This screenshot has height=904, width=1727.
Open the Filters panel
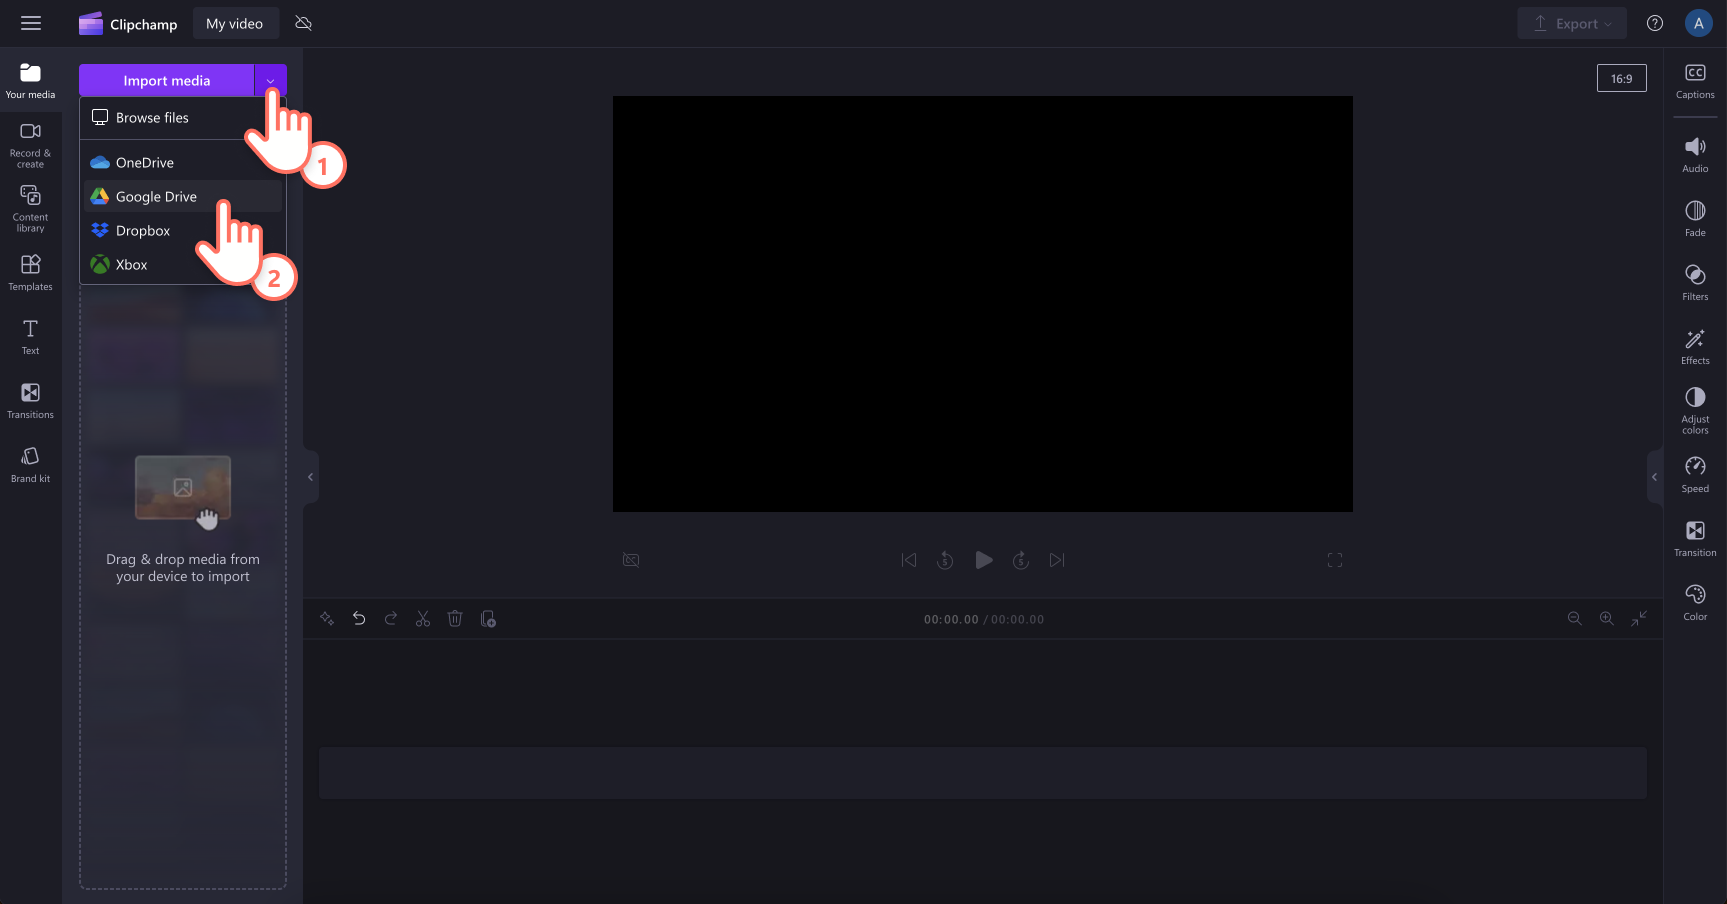[1695, 281]
